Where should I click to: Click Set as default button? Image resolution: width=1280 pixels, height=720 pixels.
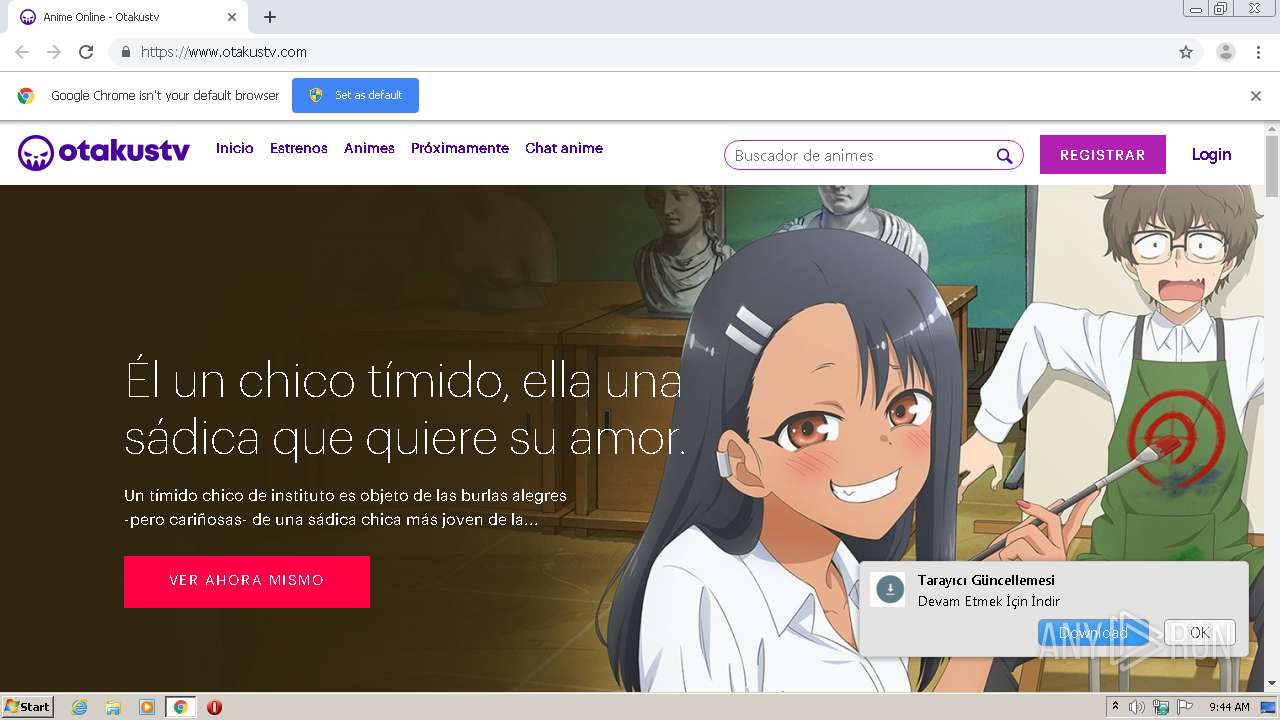[x=355, y=96]
